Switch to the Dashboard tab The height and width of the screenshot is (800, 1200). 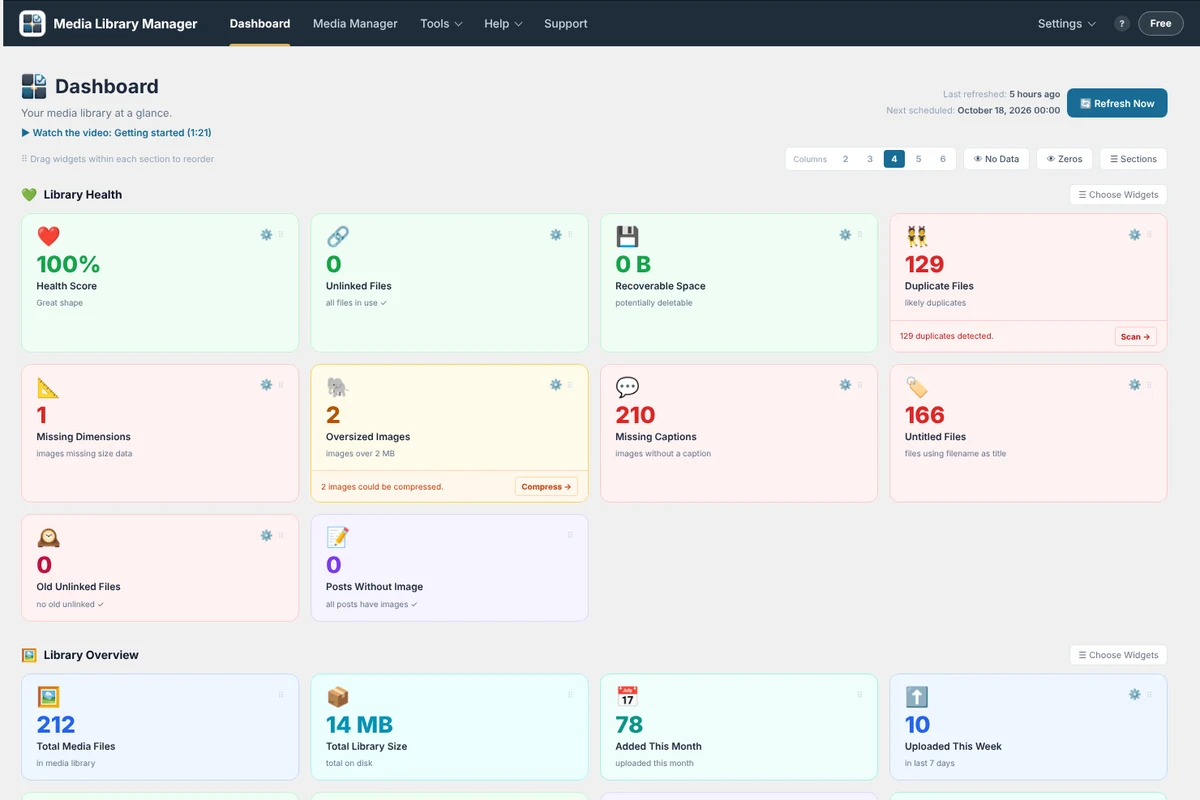[260, 23]
